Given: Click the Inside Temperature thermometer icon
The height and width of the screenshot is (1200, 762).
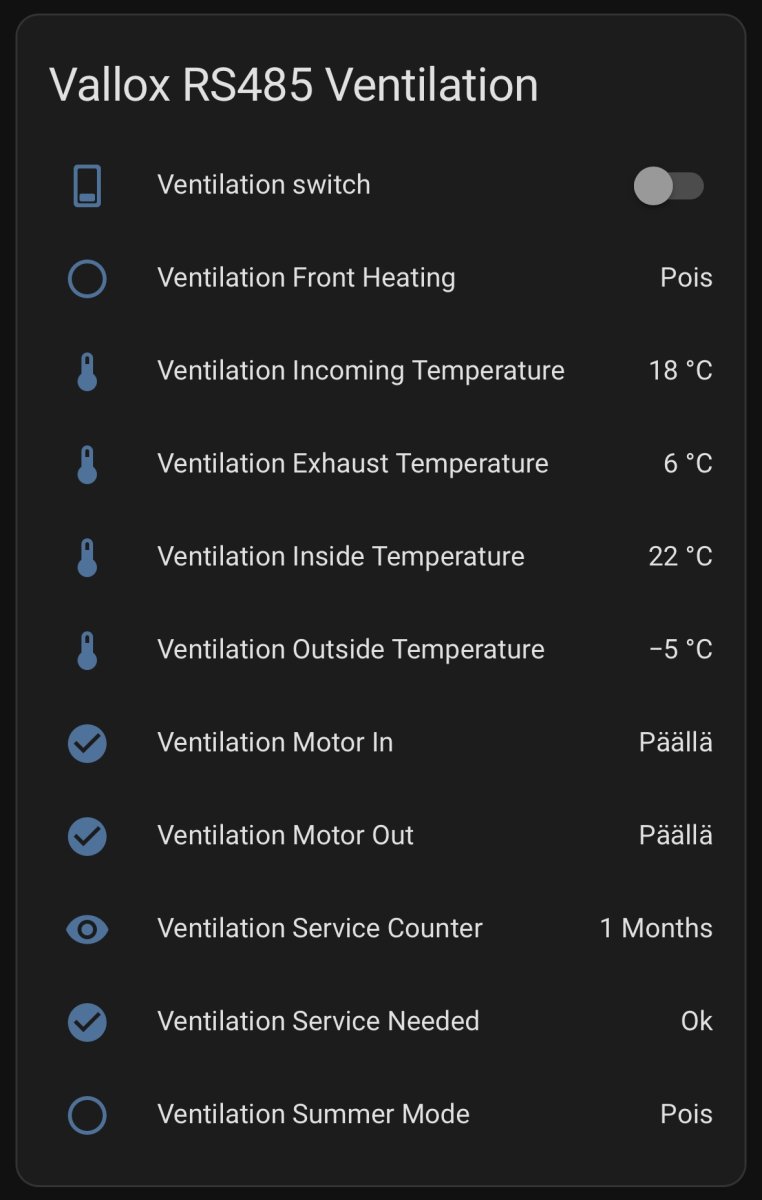Looking at the screenshot, I should tap(87, 557).
